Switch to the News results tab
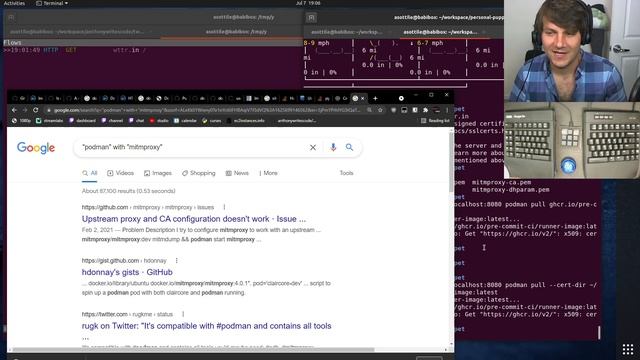 237,173
